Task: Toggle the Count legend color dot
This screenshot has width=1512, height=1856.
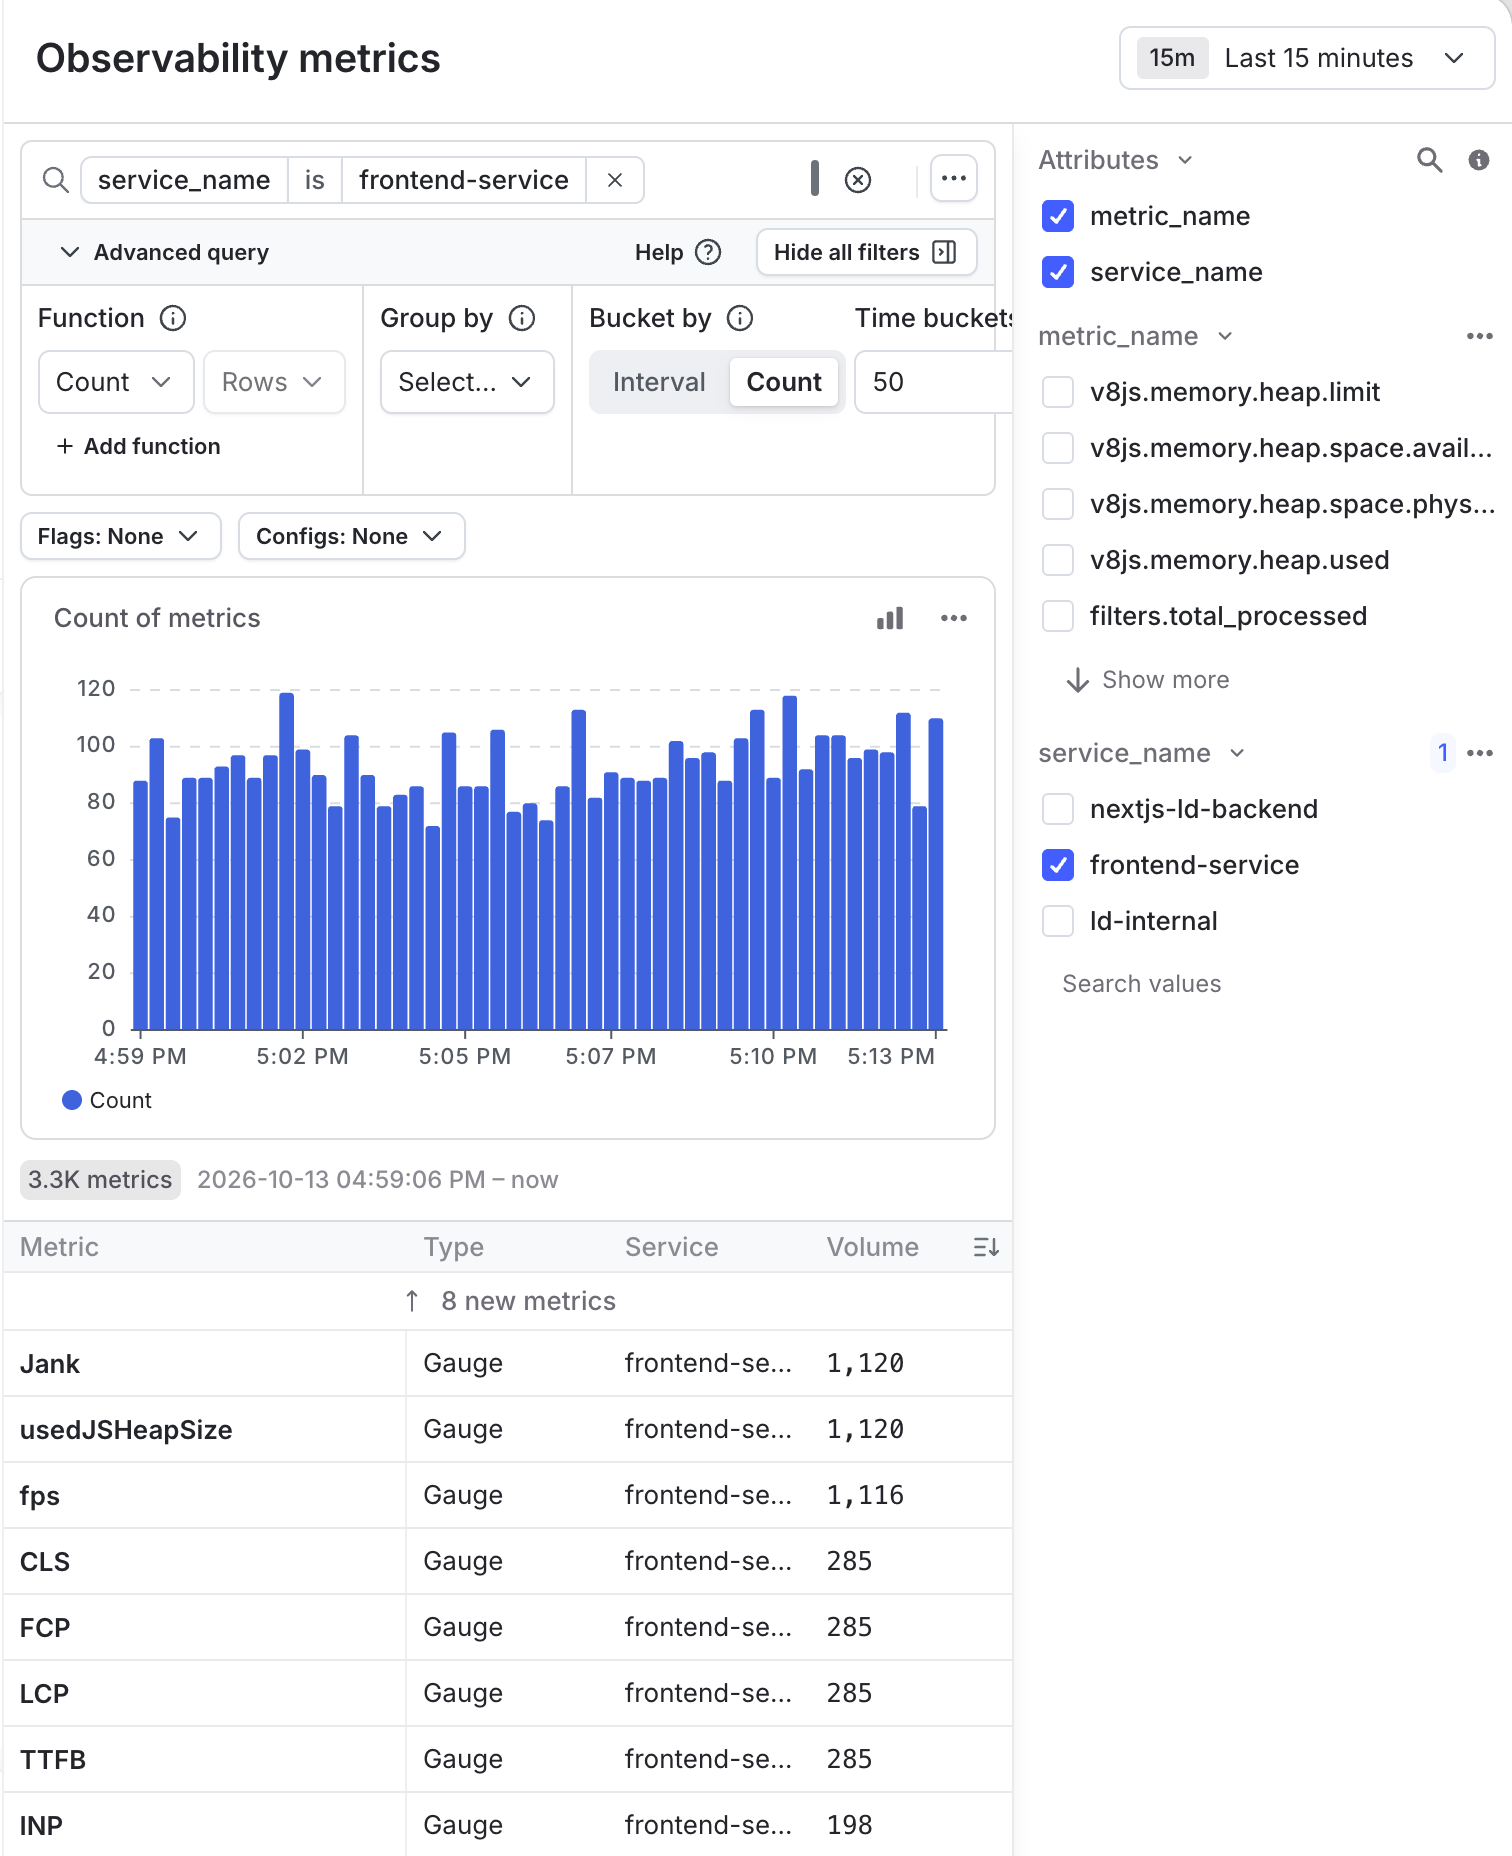Action: pyautogui.click(x=72, y=1100)
